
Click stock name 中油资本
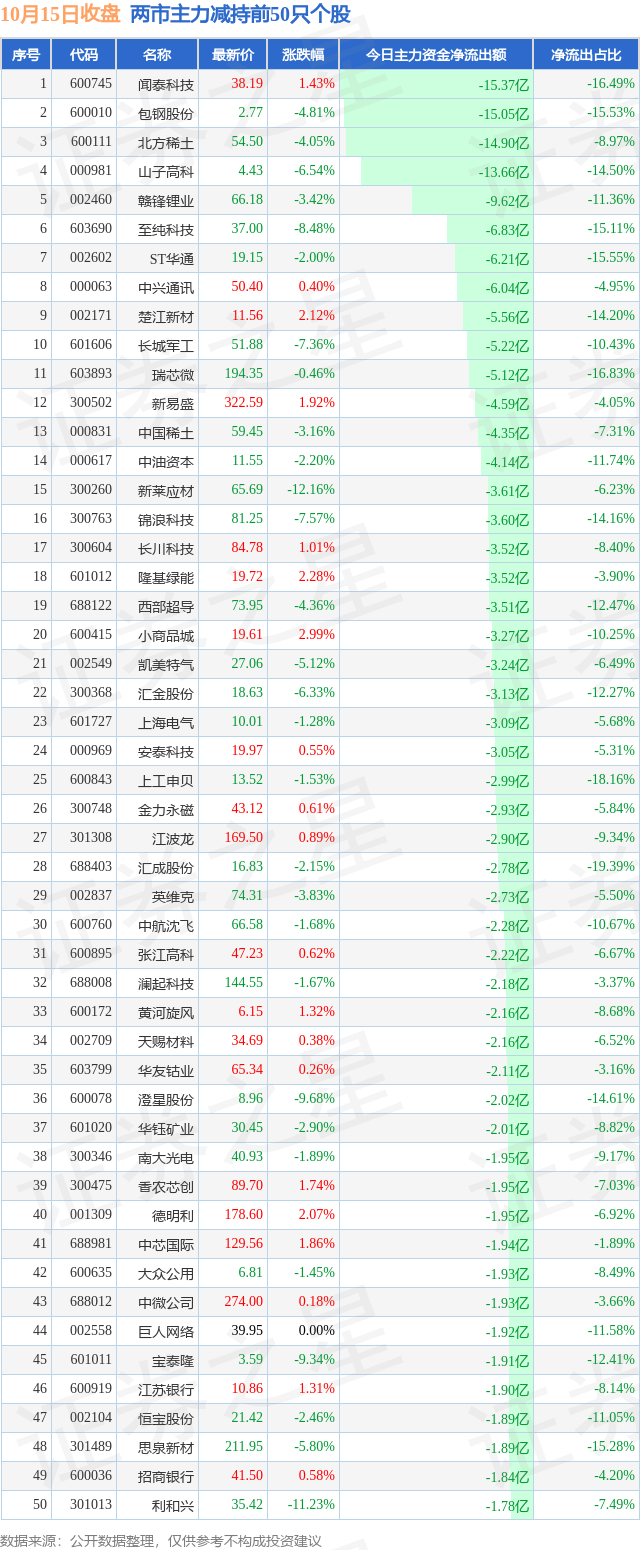coord(166,461)
